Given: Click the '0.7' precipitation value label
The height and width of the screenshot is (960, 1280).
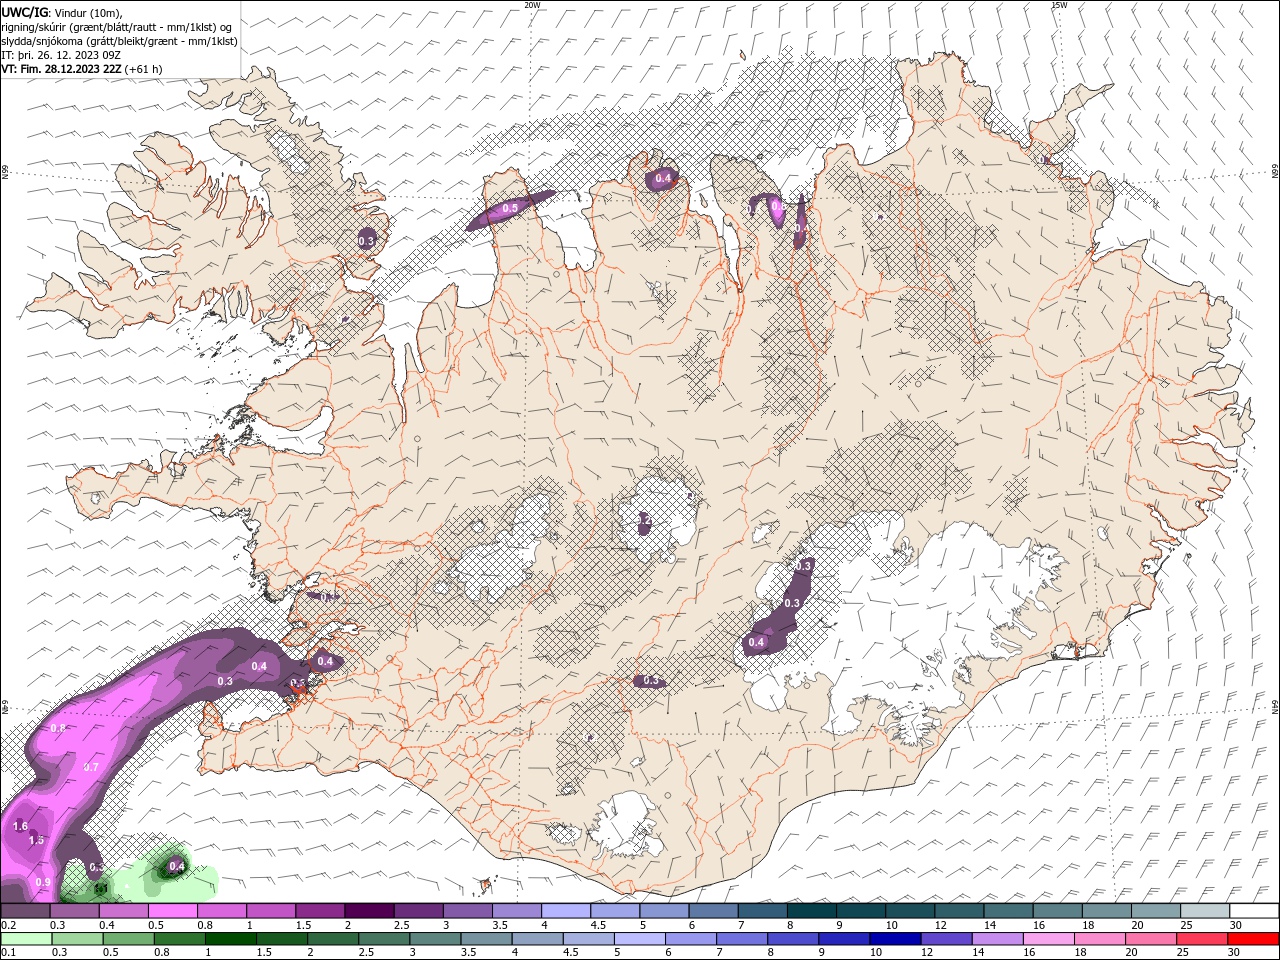Looking at the screenshot, I should click(x=91, y=767).
